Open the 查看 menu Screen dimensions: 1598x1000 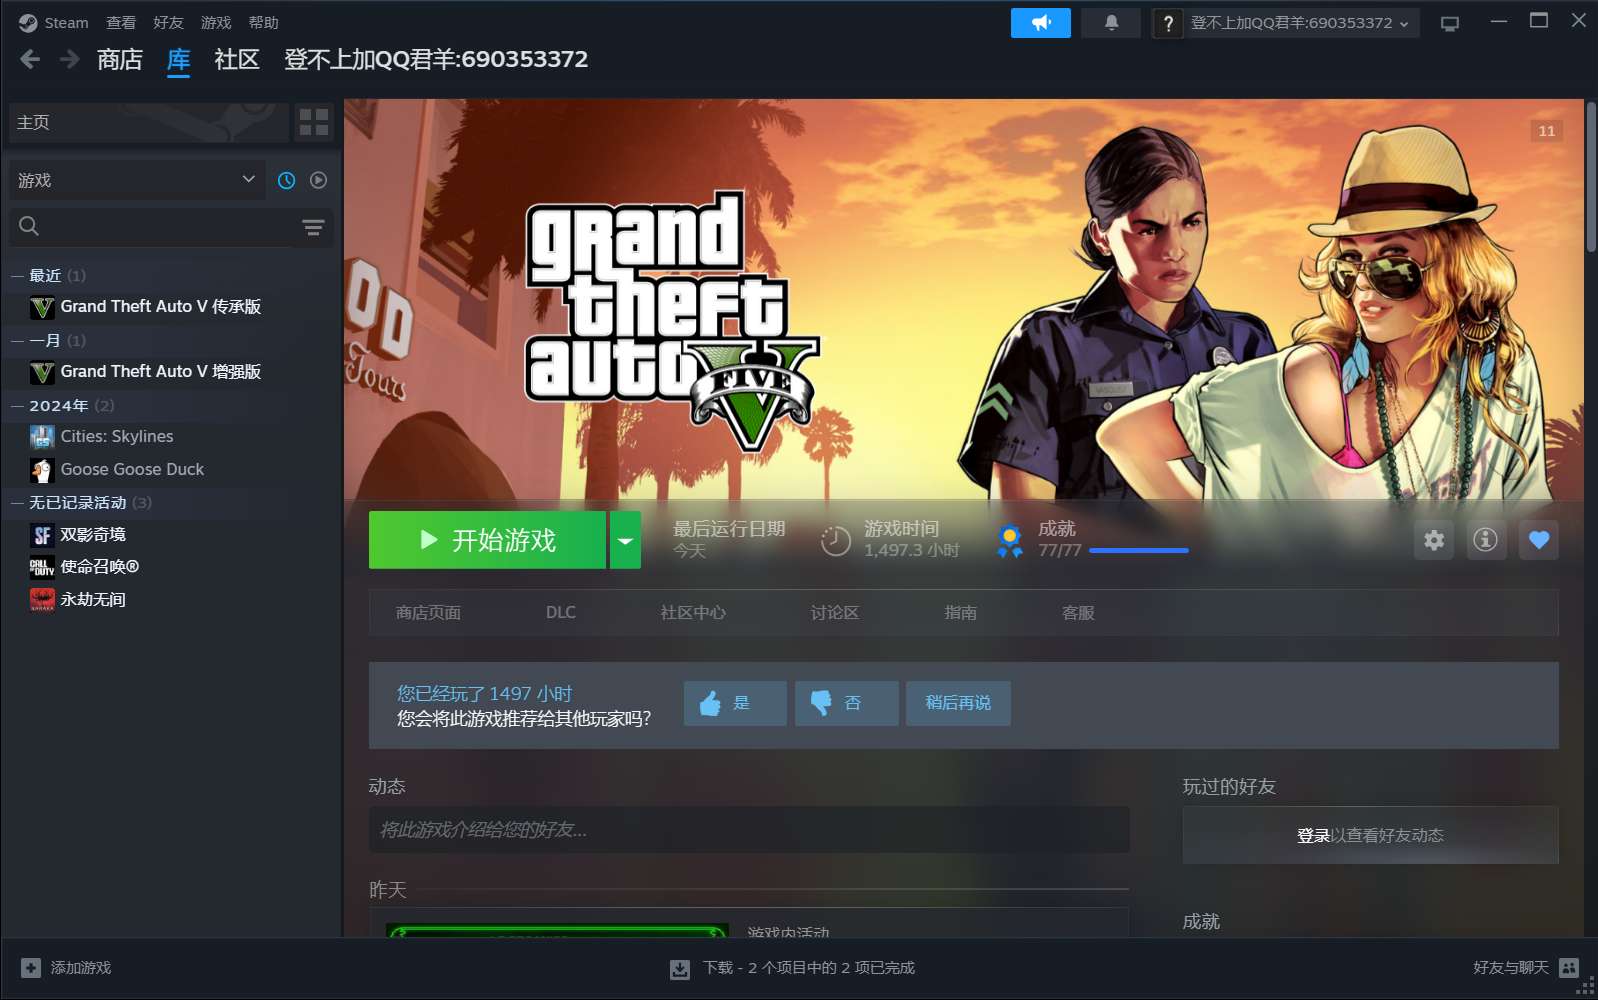tap(121, 22)
